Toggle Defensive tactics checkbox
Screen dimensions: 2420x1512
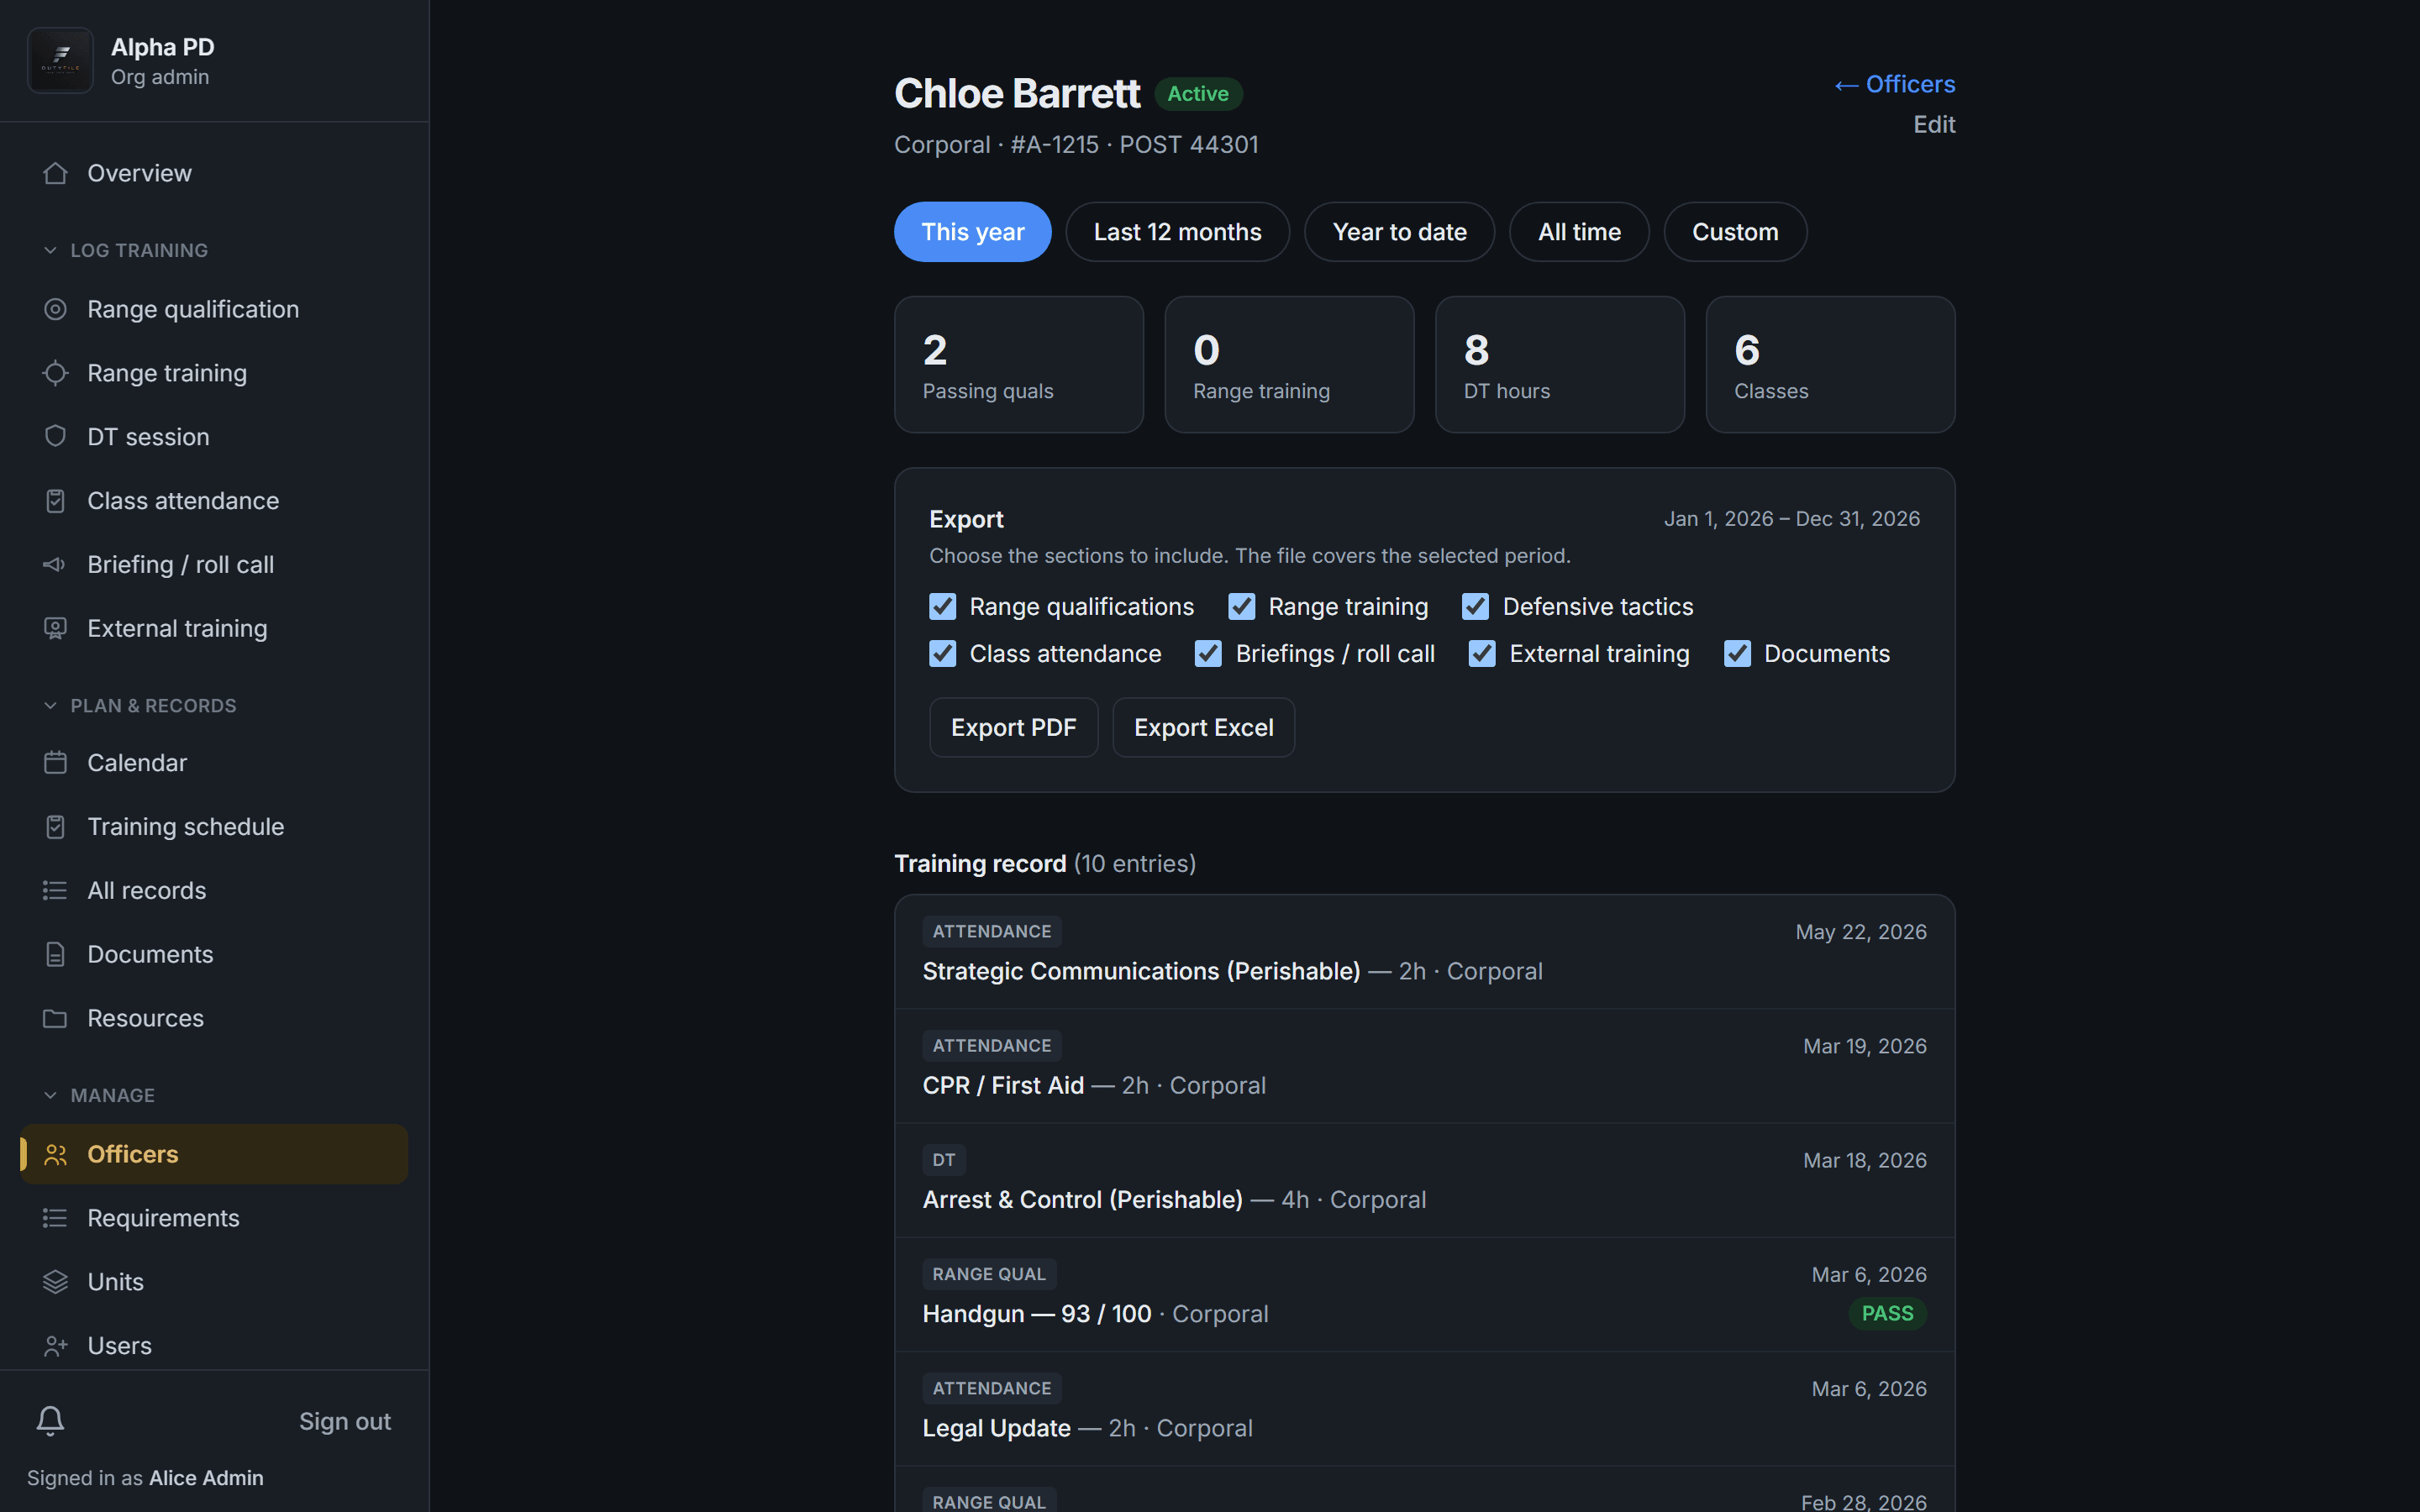point(1475,607)
